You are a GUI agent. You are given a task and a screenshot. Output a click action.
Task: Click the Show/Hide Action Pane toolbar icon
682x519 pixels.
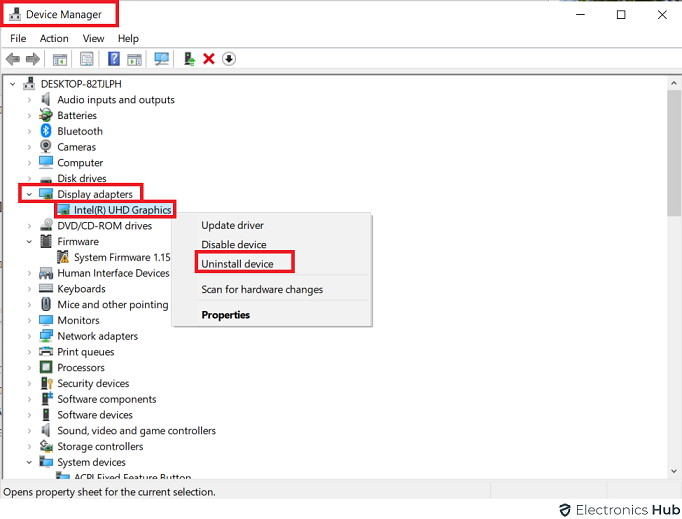click(134, 59)
